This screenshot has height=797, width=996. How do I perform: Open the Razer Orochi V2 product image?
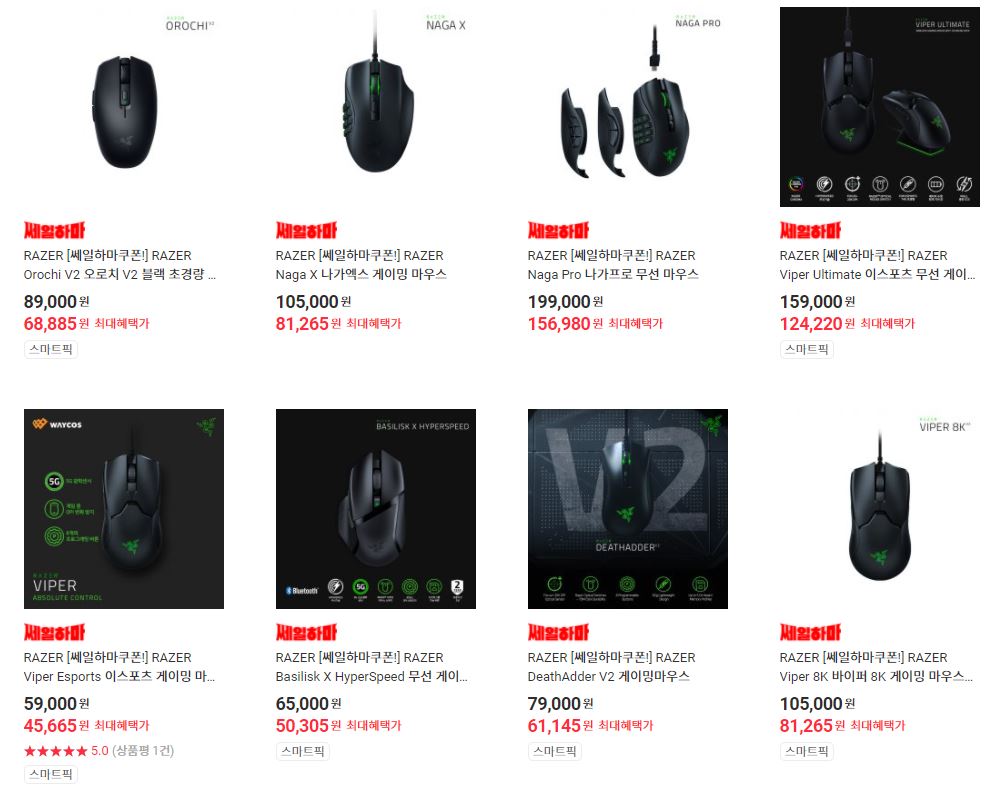pos(124,107)
